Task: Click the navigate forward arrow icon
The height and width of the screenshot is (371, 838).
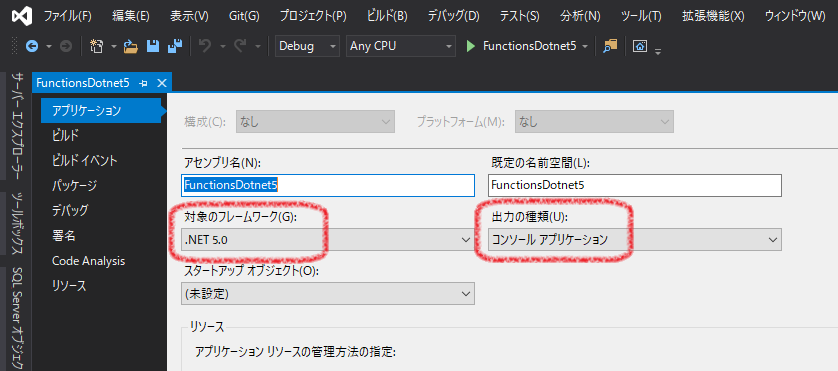Action: 66,47
